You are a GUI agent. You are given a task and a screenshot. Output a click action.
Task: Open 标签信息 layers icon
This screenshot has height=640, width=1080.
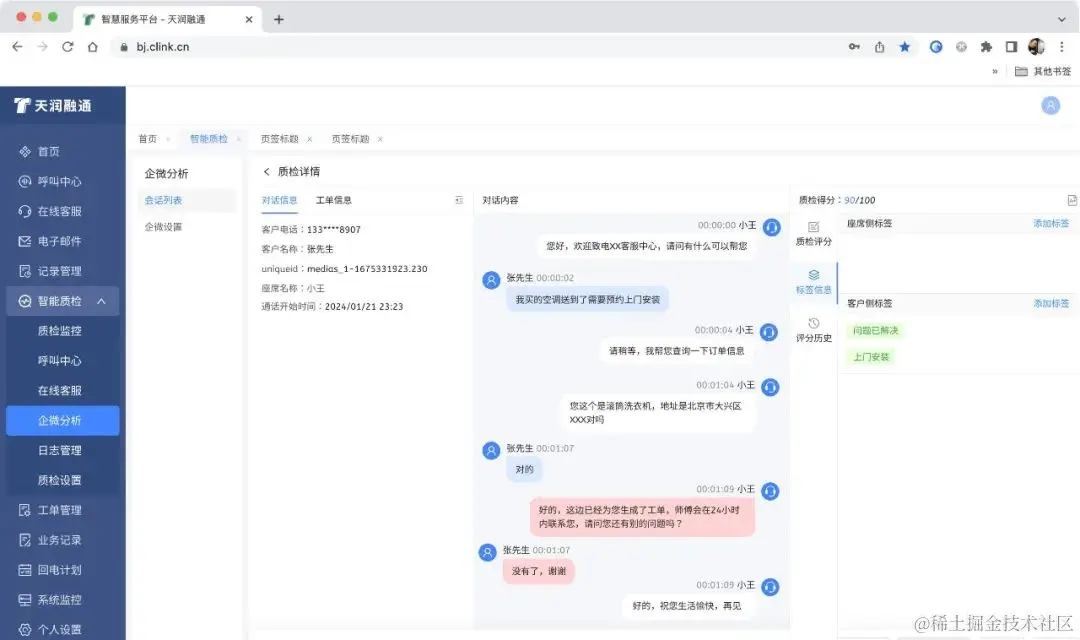[x=813, y=275]
